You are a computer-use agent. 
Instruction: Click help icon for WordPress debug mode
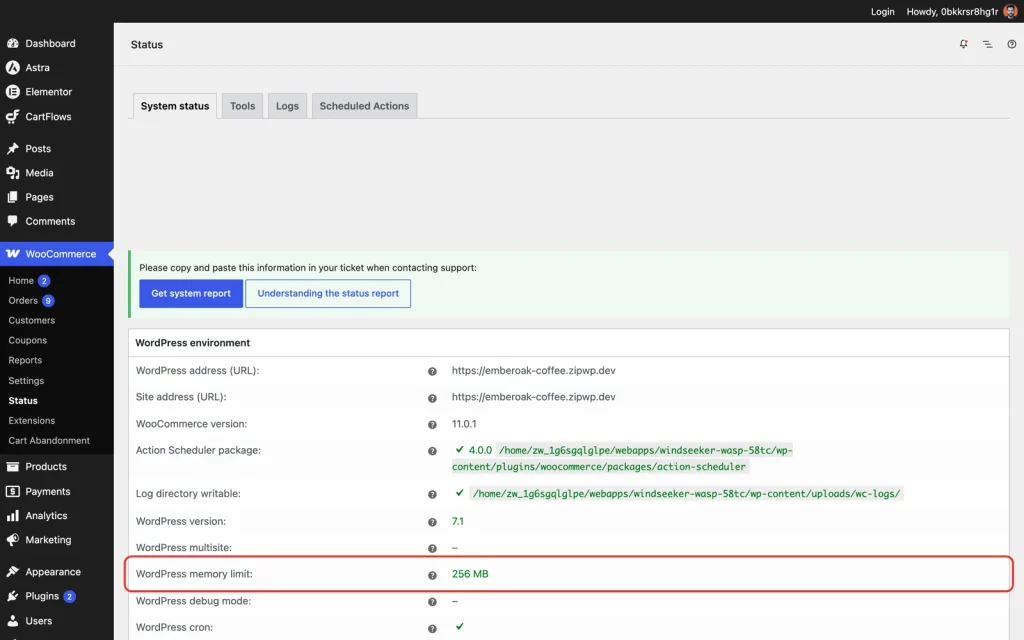[x=432, y=602]
